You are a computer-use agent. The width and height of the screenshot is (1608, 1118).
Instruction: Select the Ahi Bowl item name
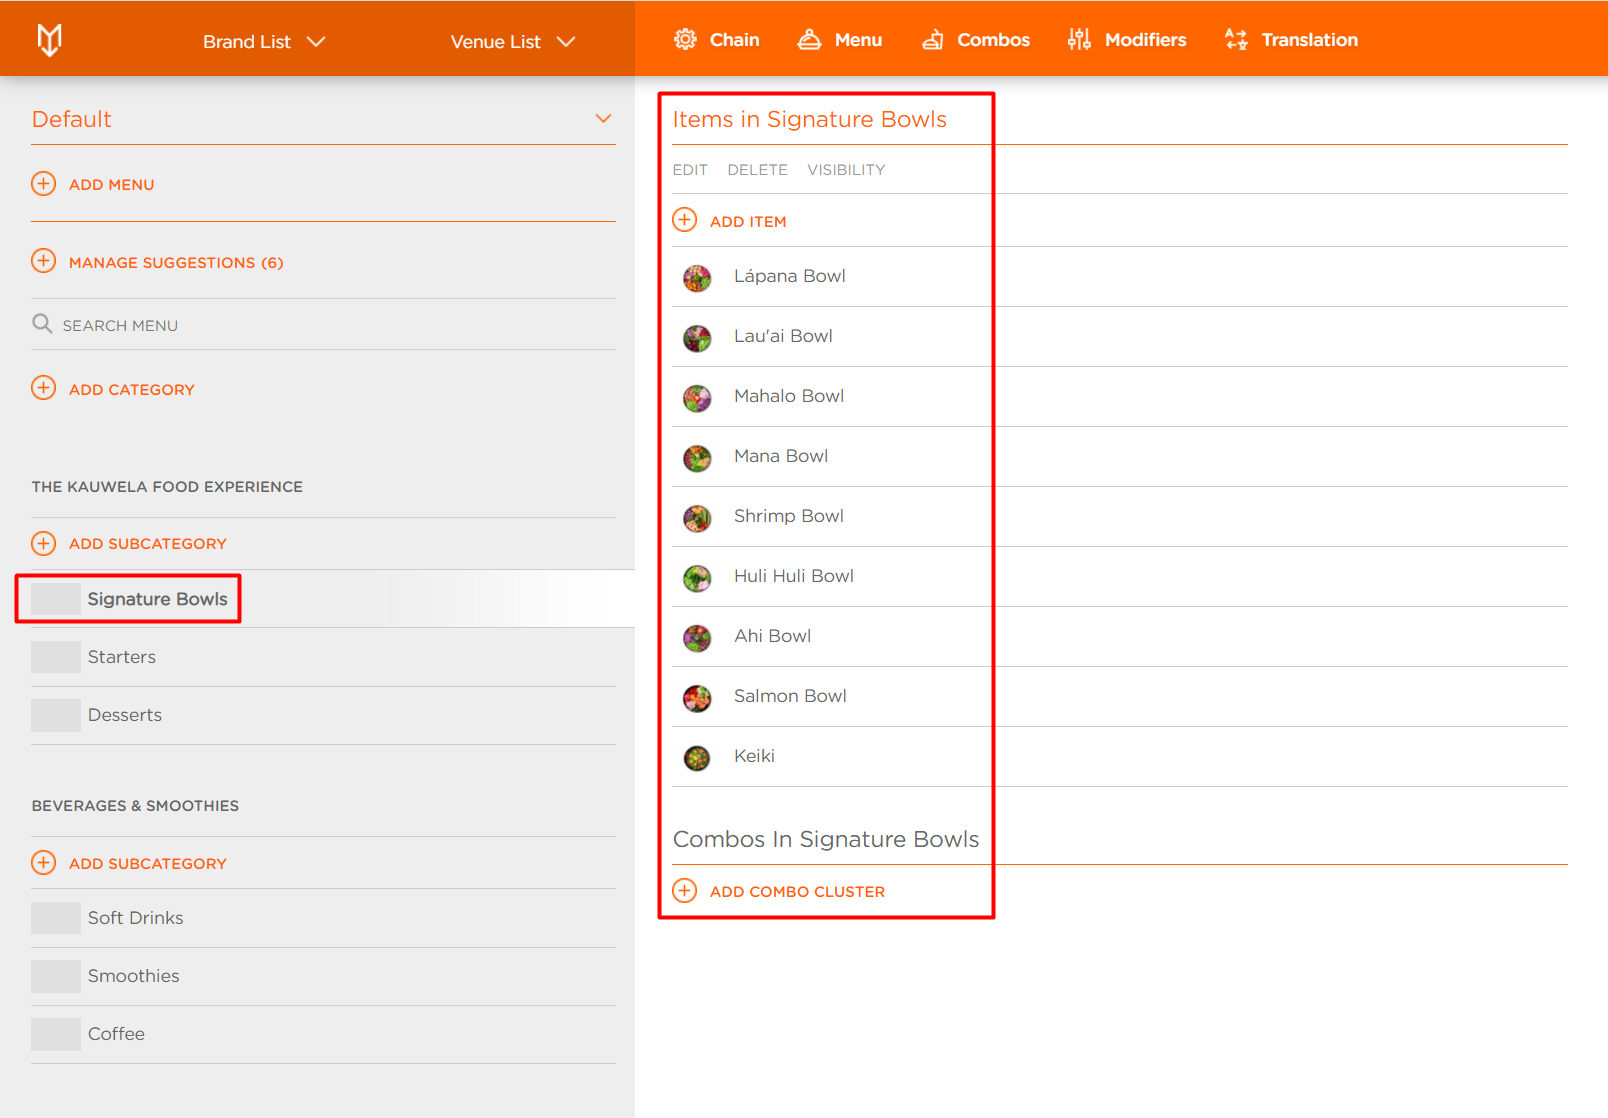click(x=772, y=636)
